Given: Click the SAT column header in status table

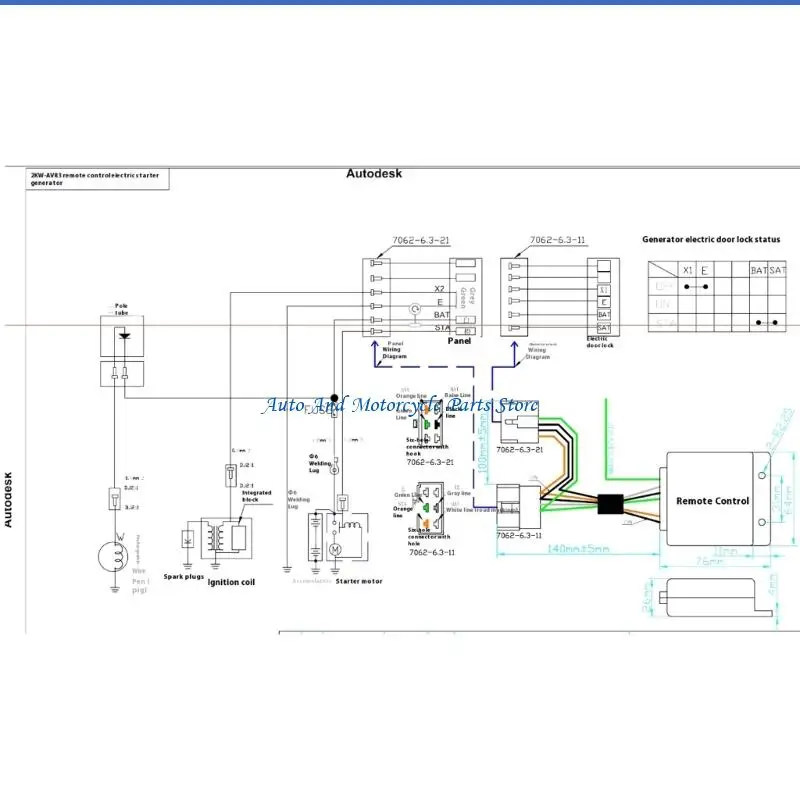Looking at the screenshot, I should 777,270.
